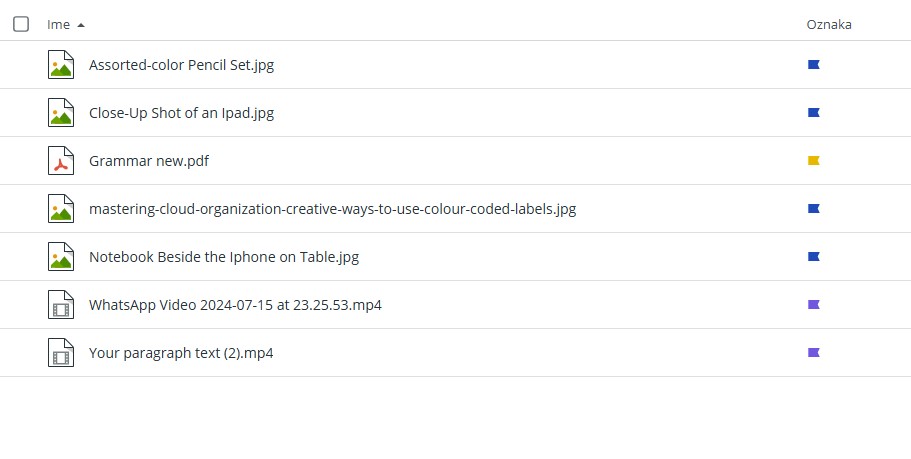Viewport: 911px width, 459px height.
Task: Click the video icon for WhatsApp Video file
Action: (x=60, y=304)
